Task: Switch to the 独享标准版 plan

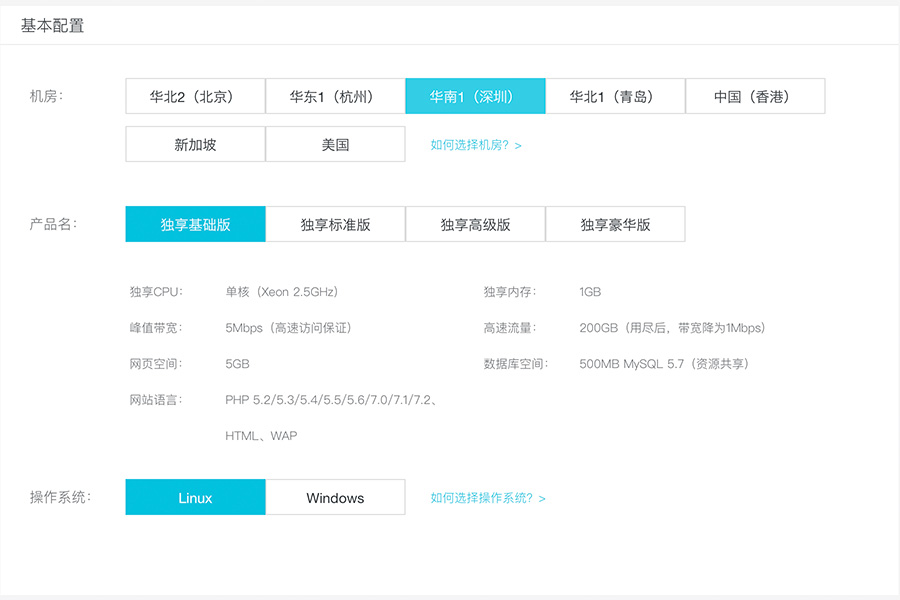Action: [335, 224]
